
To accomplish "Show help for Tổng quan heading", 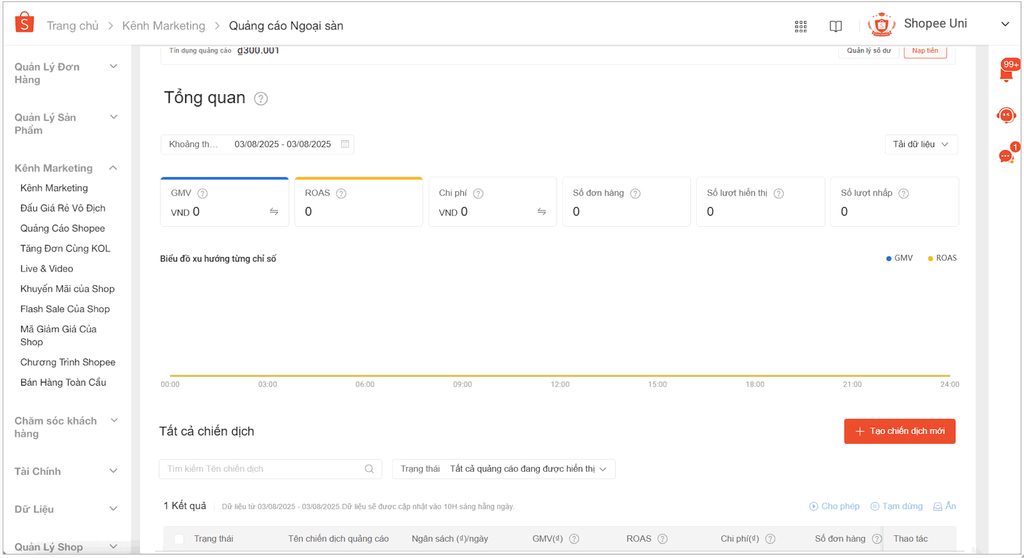I will coord(261,99).
